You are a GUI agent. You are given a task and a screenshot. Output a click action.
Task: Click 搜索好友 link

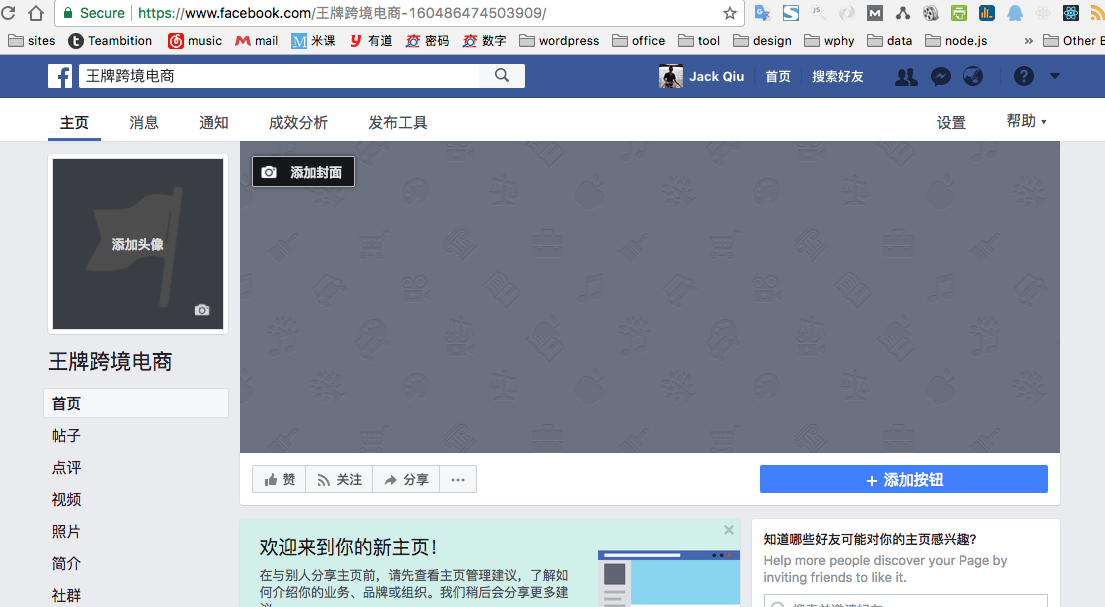[837, 76]
